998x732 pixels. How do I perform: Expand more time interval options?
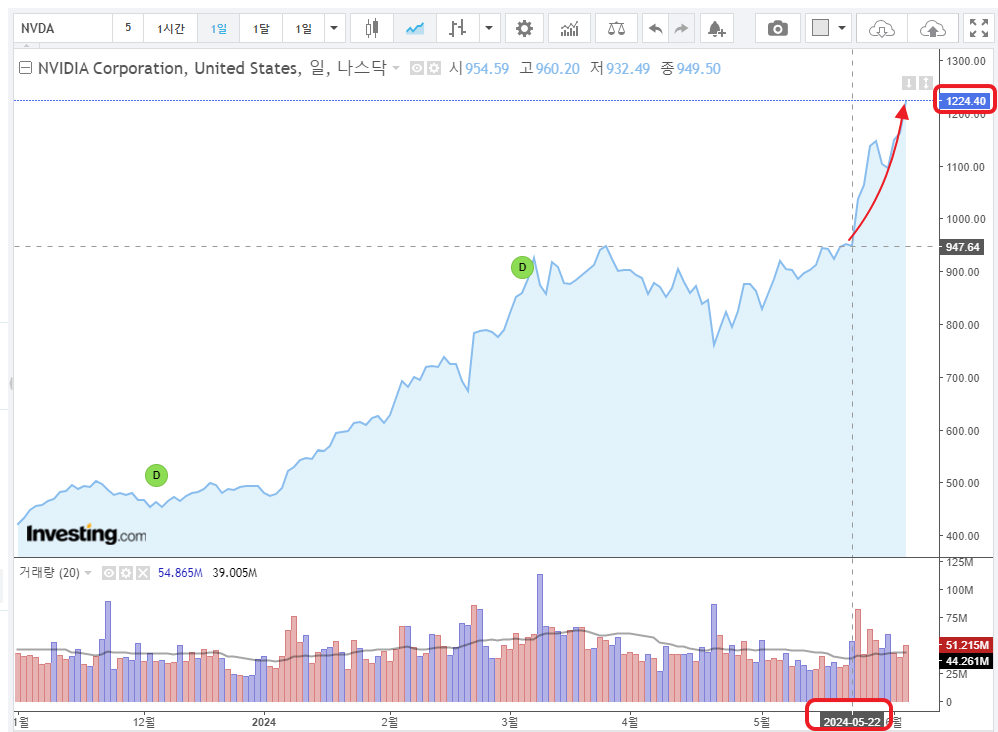point(334,28)
